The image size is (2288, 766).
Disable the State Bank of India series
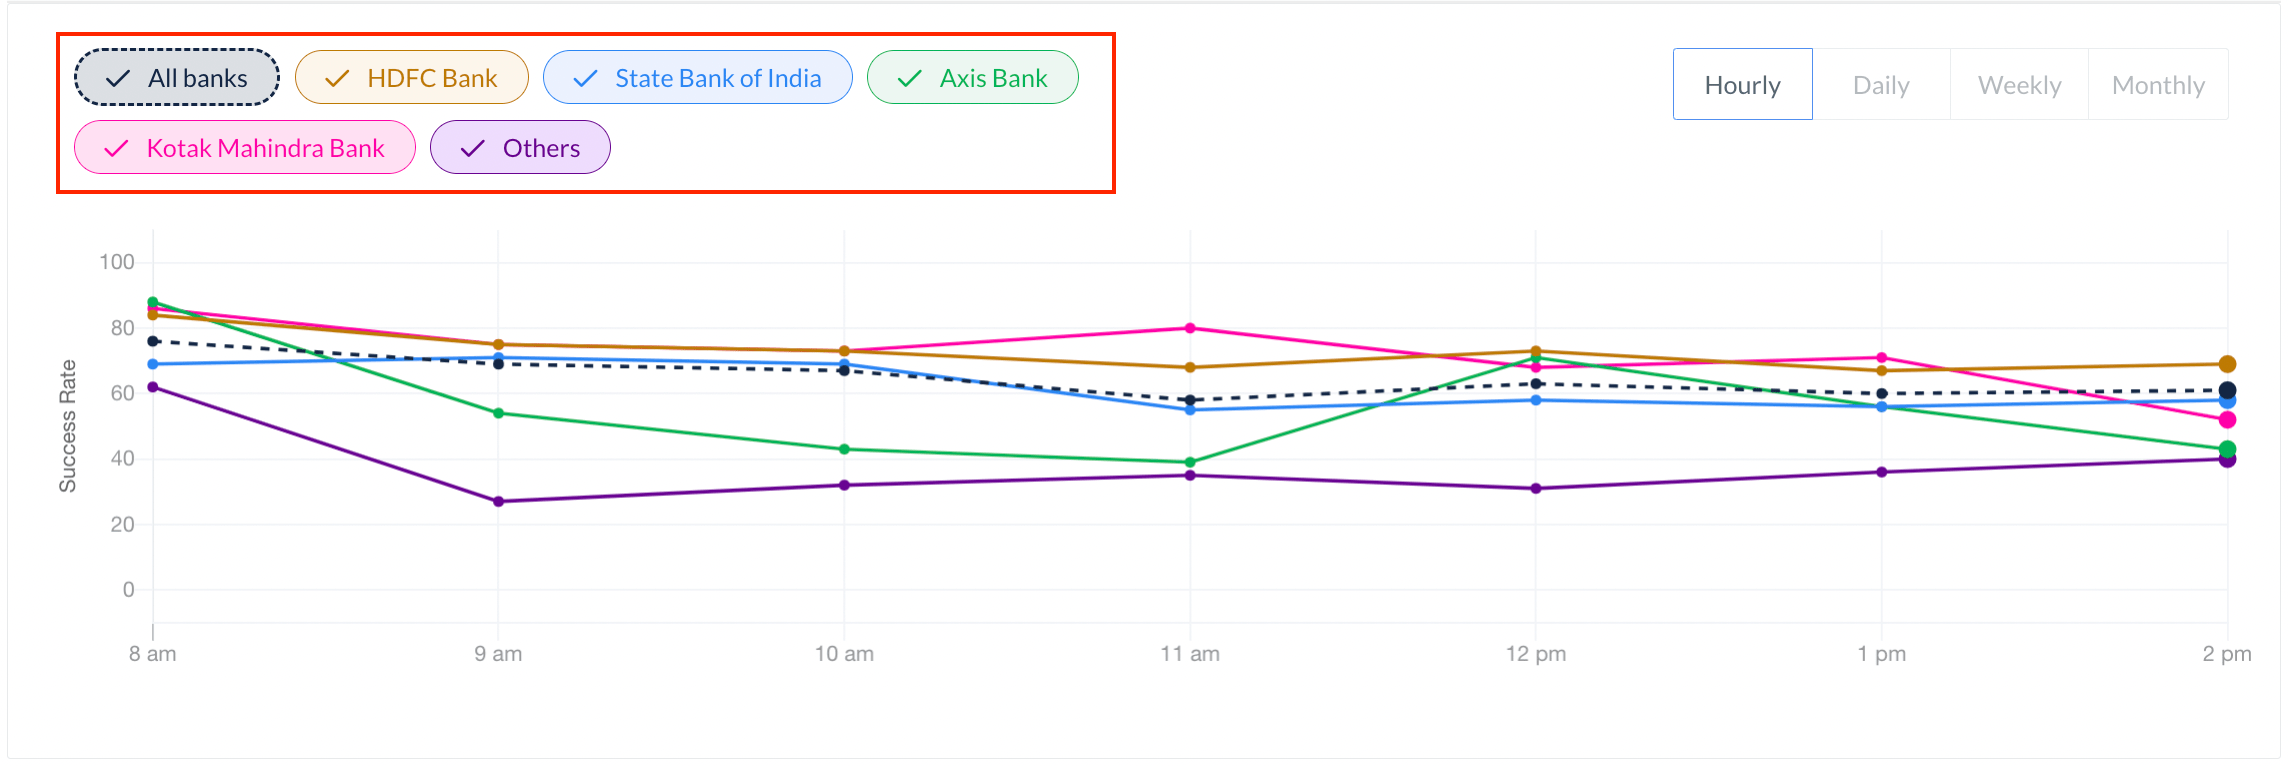click(x=697, y=78)
